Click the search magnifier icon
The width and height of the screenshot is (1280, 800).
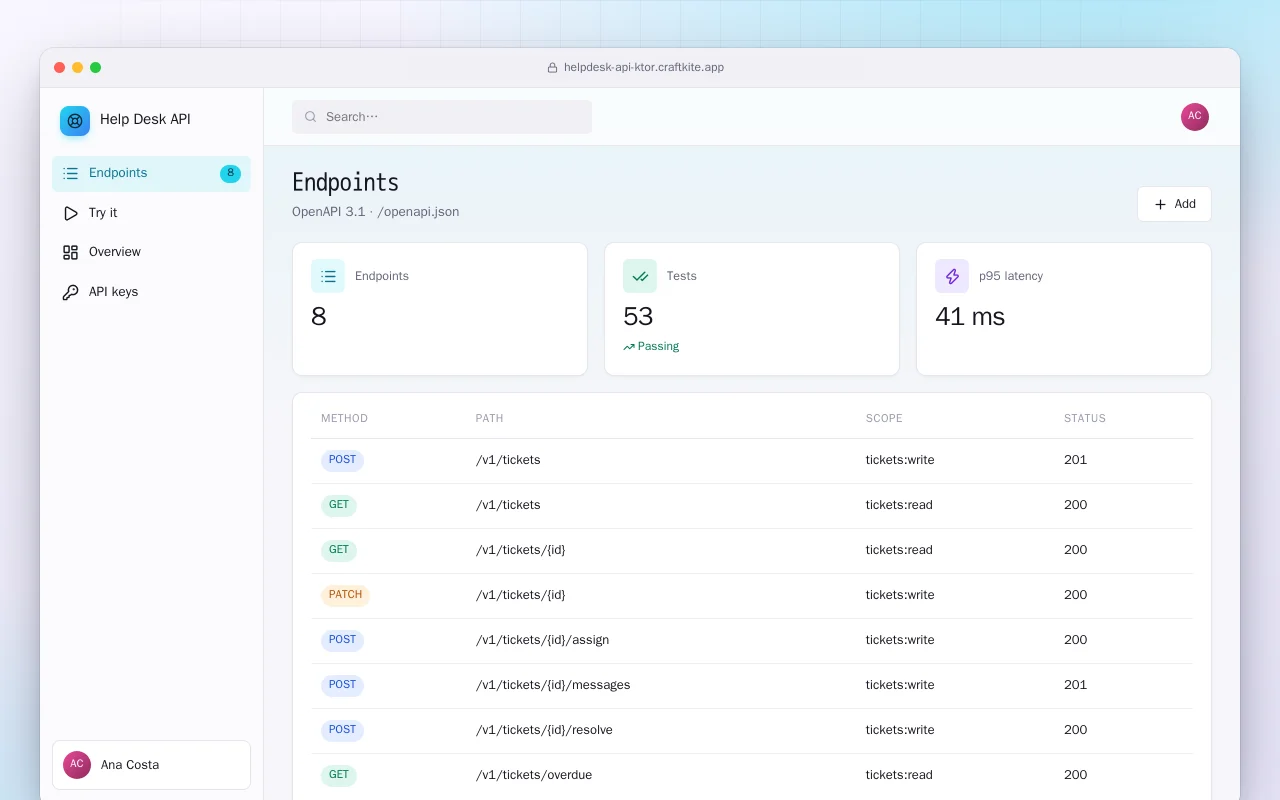311,117
